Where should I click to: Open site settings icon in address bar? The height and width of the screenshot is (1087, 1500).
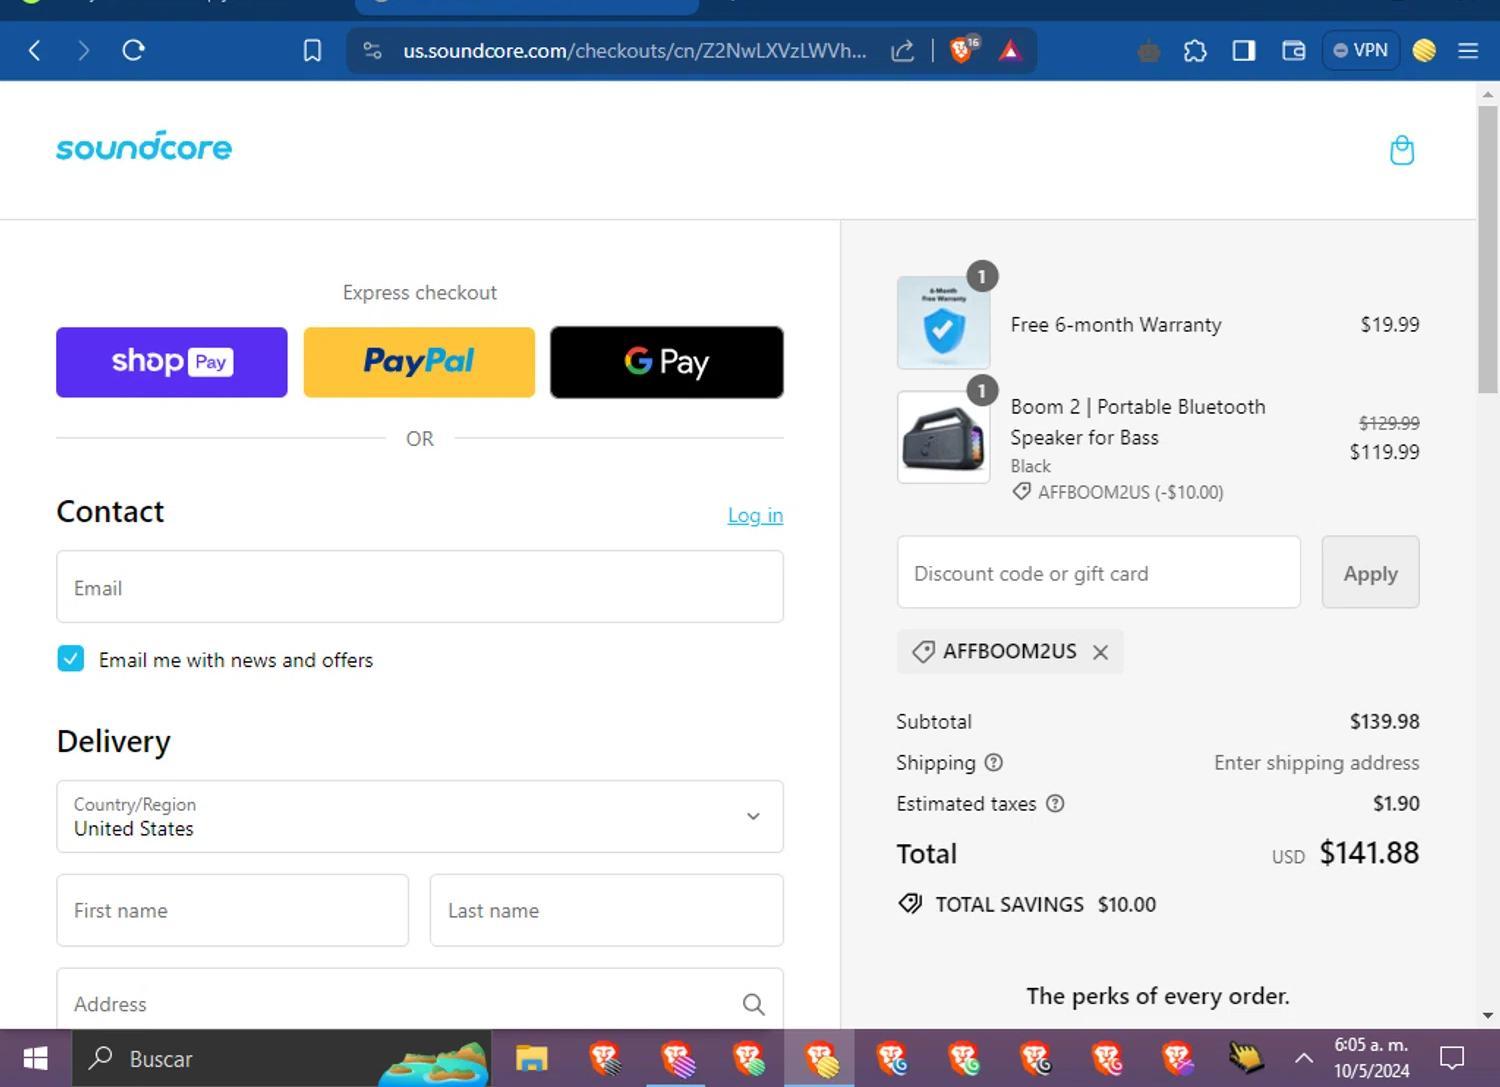pyautogui.click(x=372, y=50)
